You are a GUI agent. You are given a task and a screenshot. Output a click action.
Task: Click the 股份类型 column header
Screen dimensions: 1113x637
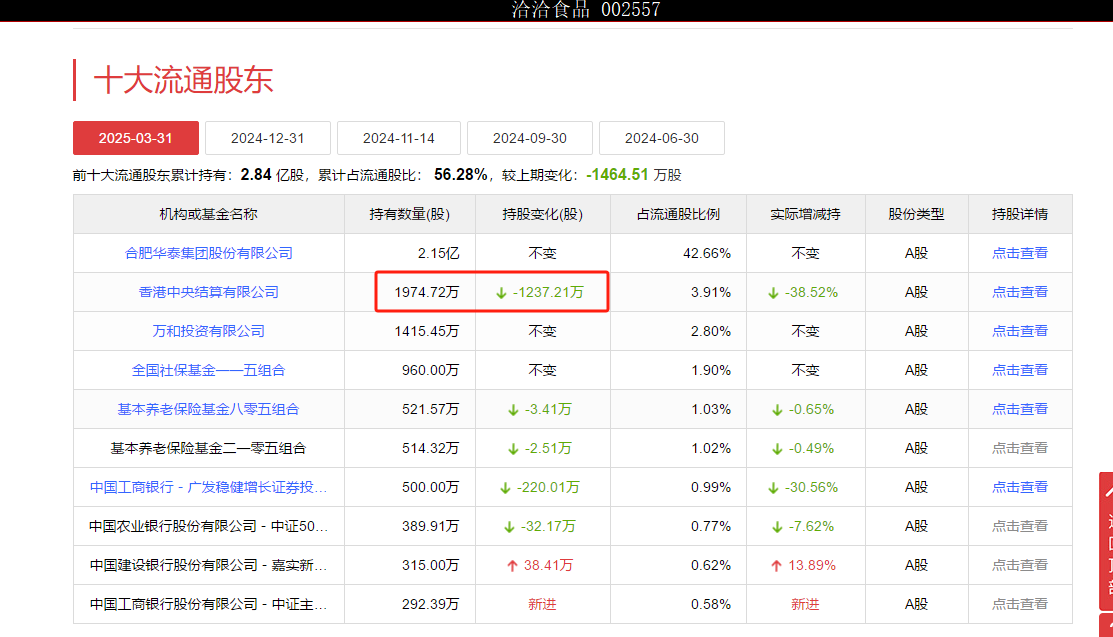tap(916, 214)
